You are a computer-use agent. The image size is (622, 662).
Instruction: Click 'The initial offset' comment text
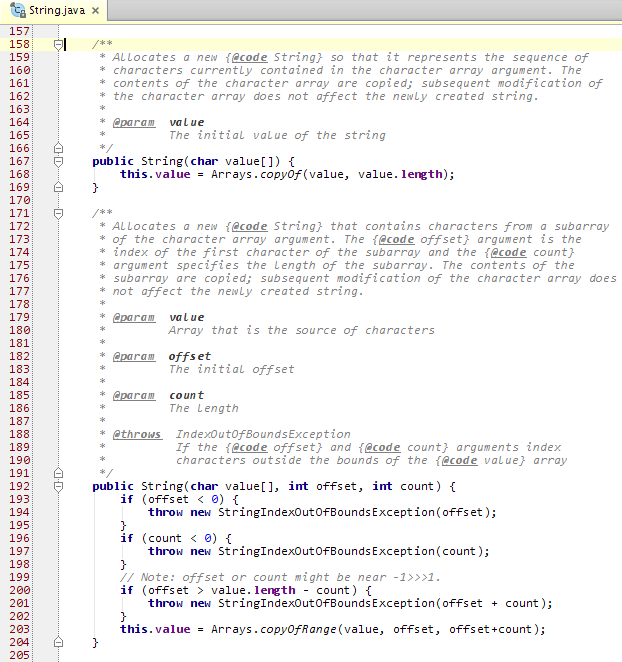[x=231, y=369]
